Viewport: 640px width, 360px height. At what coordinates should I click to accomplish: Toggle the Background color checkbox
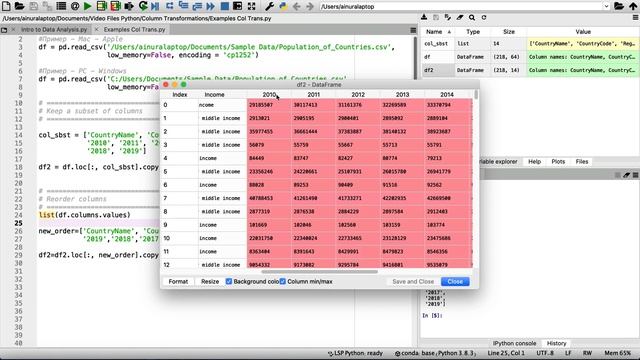229,282
